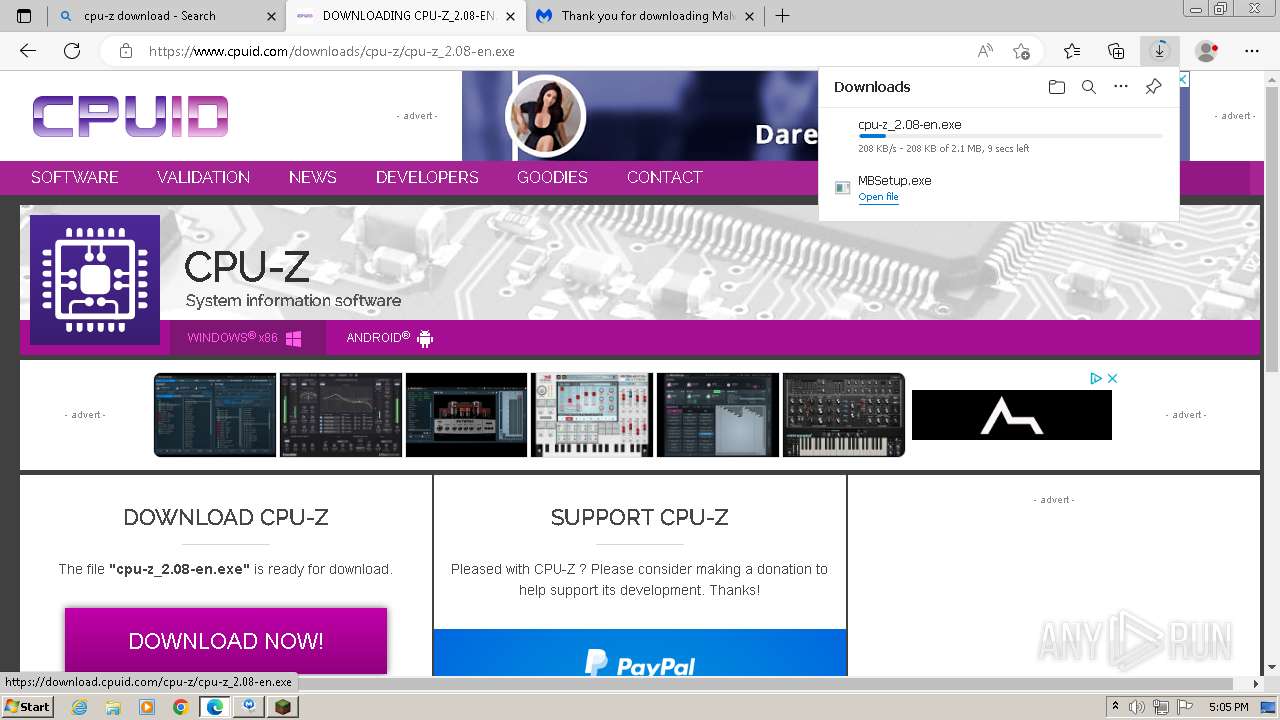Click the browser back arrow
The height and width of the screenshot is (720, 1280).
tap(28, 51)
